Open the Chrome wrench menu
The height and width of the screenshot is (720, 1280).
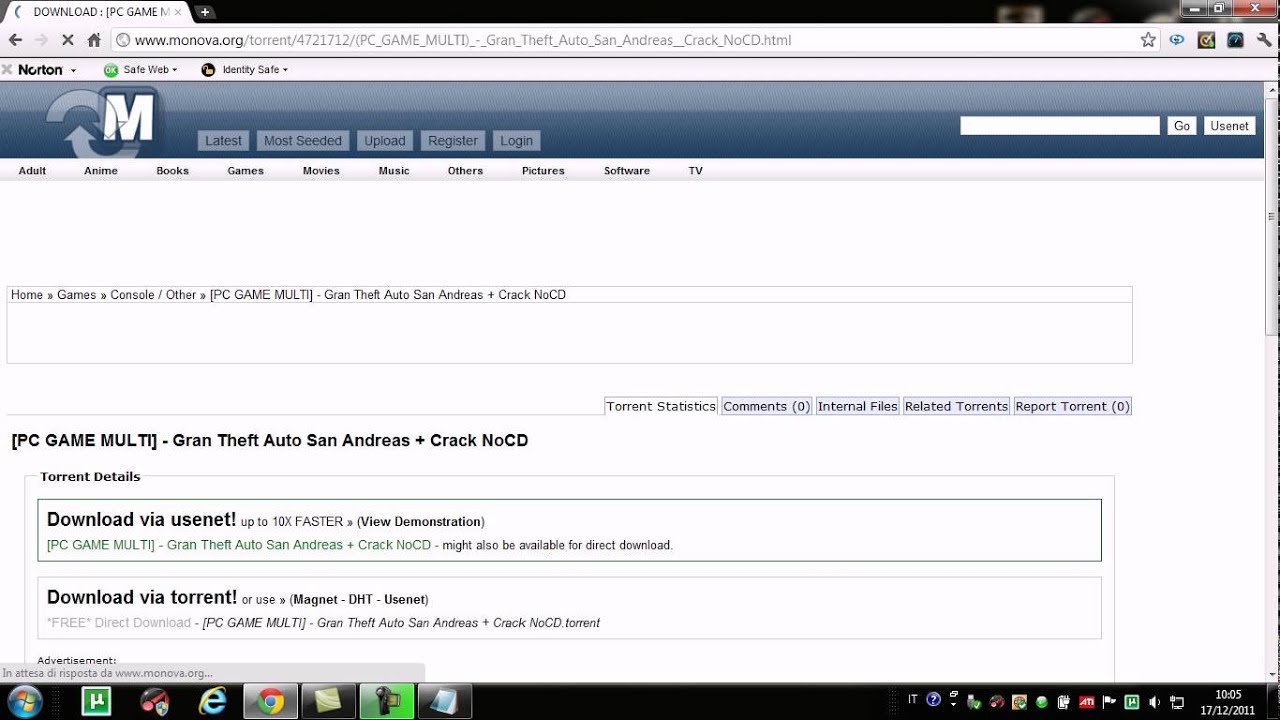pyautogui.click(x=1264, y=40)
